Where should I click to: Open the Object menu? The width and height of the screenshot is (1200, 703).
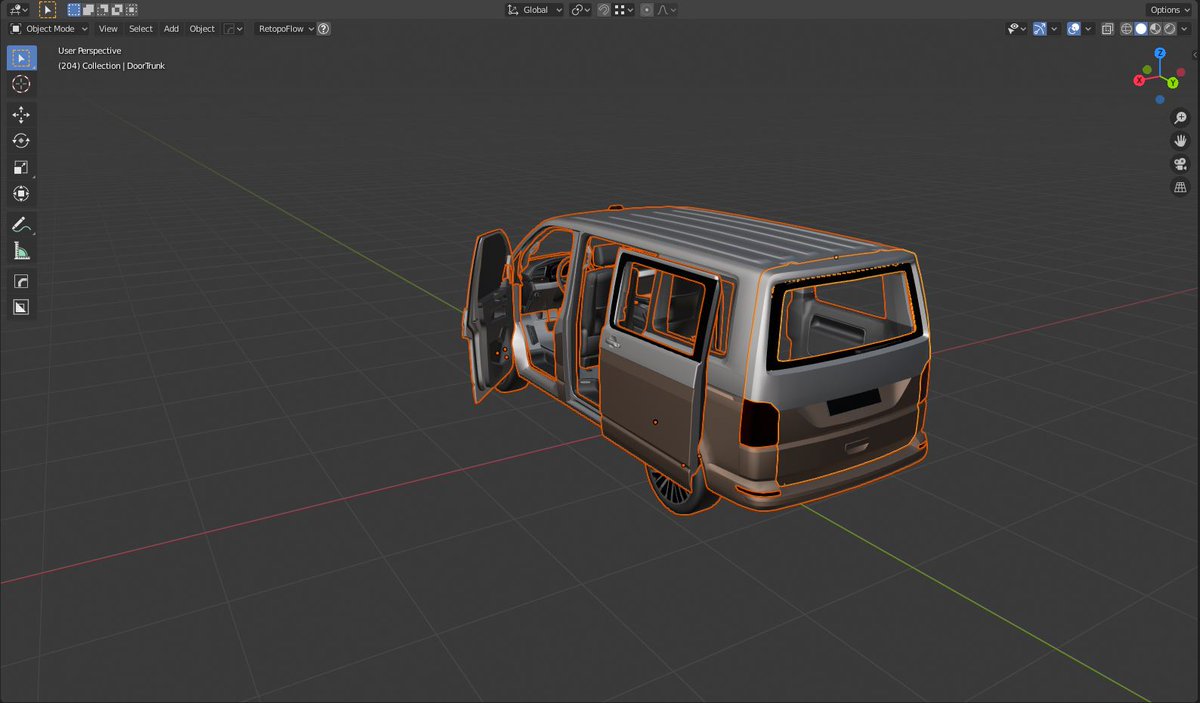point(201,28)
